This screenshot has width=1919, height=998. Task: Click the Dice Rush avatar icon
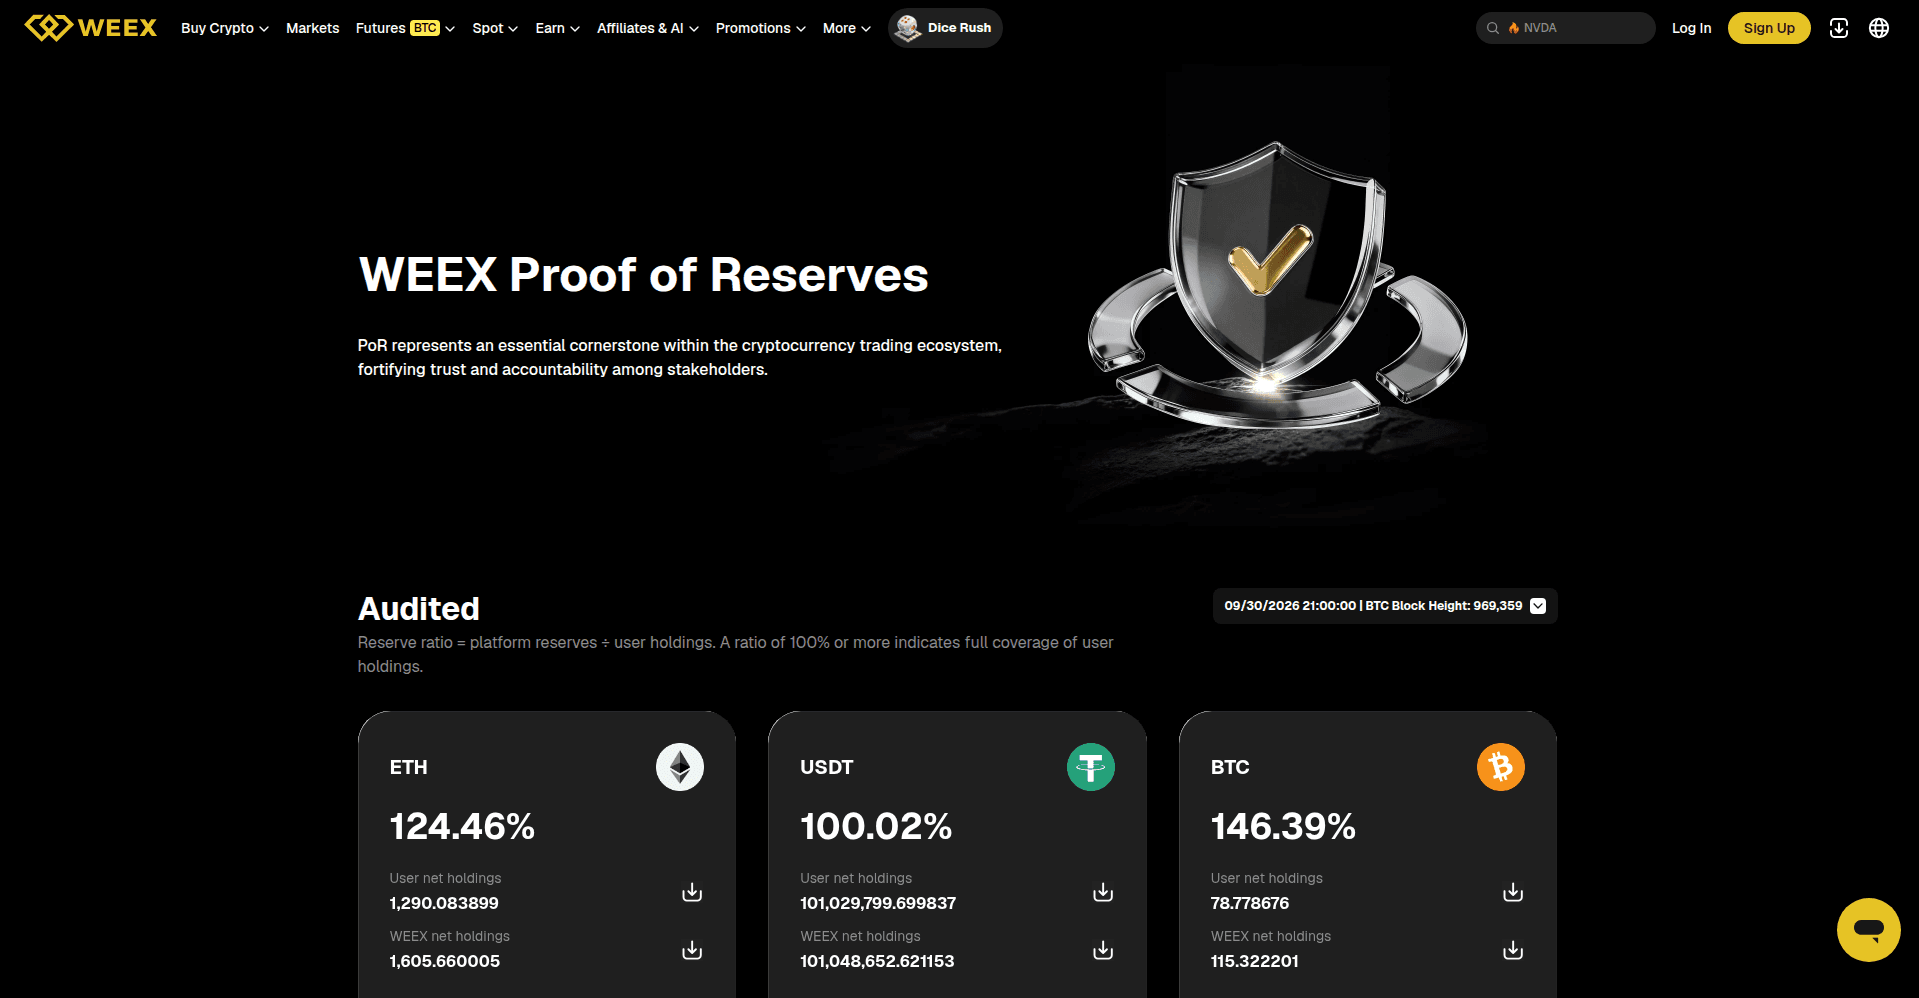908,28
